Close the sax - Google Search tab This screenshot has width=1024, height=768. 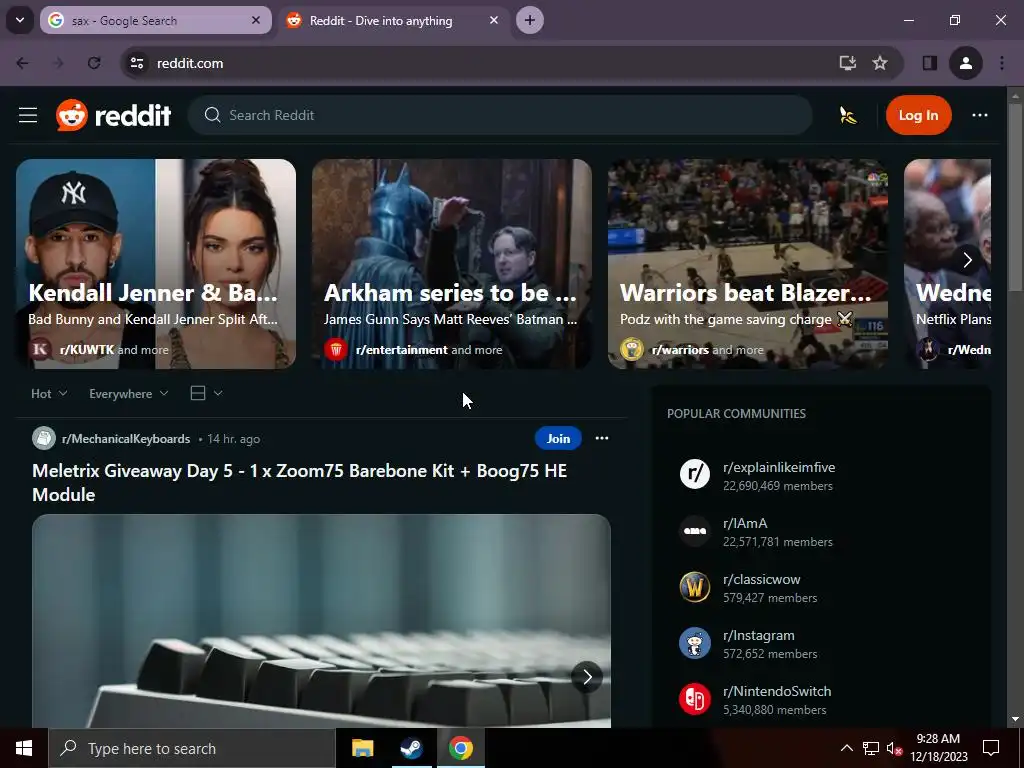point(256,20)
